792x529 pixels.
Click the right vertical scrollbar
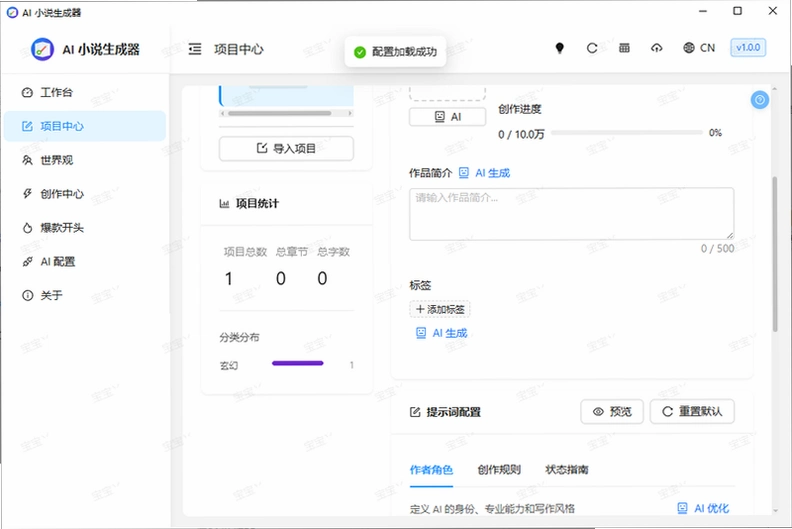pyautogui.click(x=775, y=254)
